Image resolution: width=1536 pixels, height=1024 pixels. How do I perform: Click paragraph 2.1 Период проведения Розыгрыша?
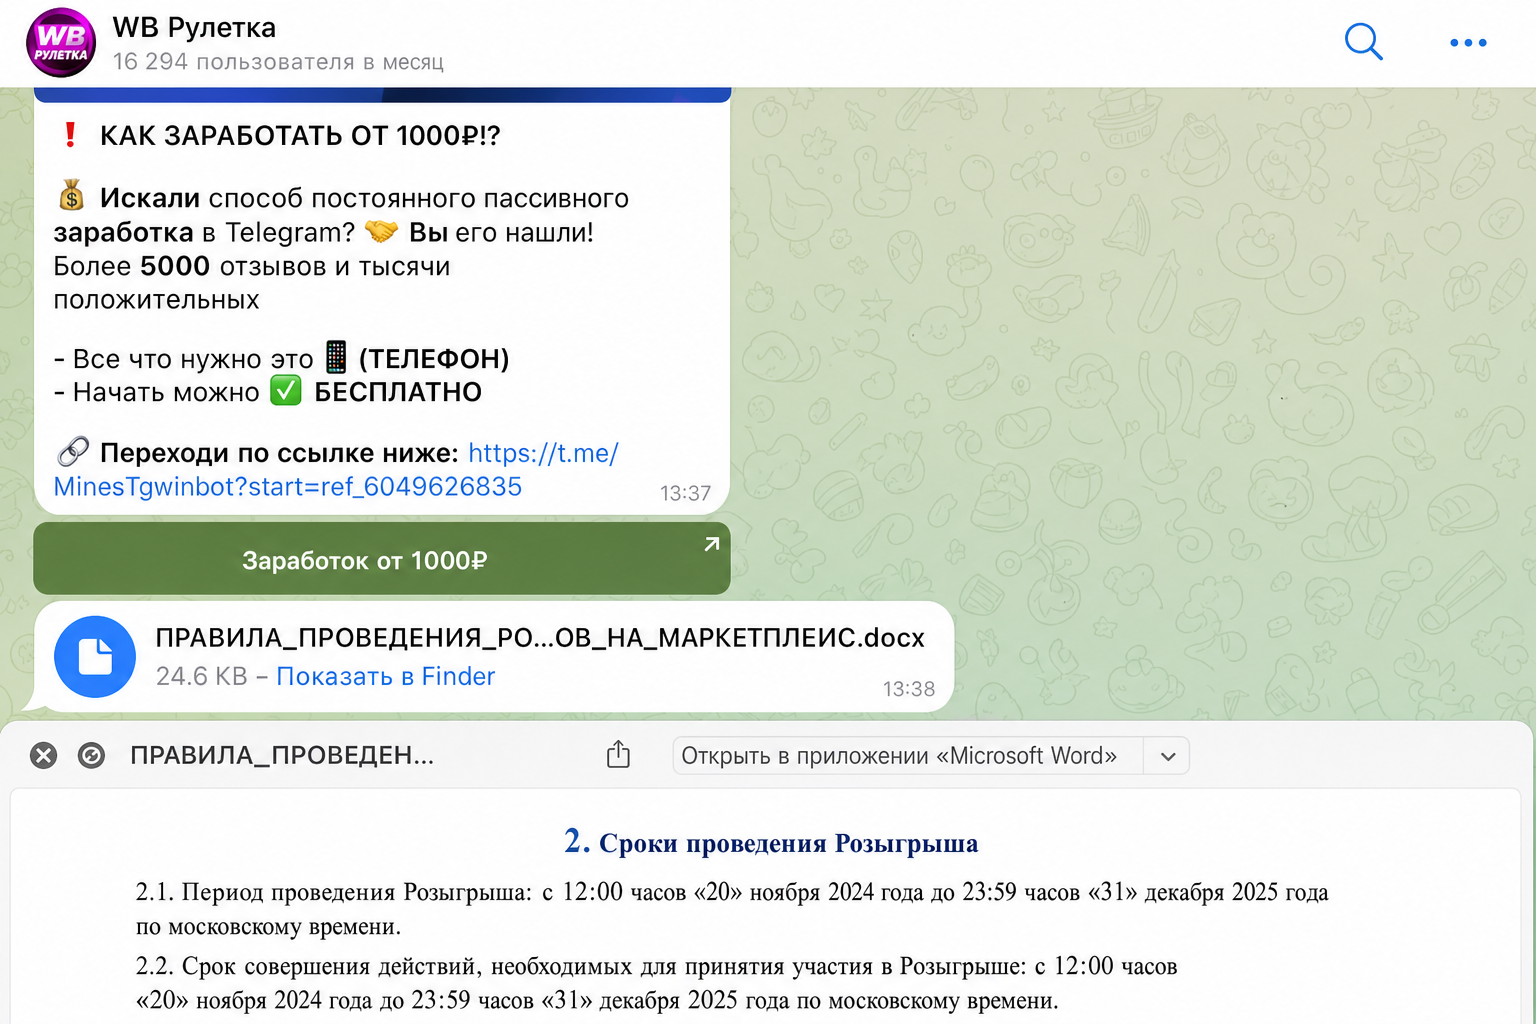732,909
